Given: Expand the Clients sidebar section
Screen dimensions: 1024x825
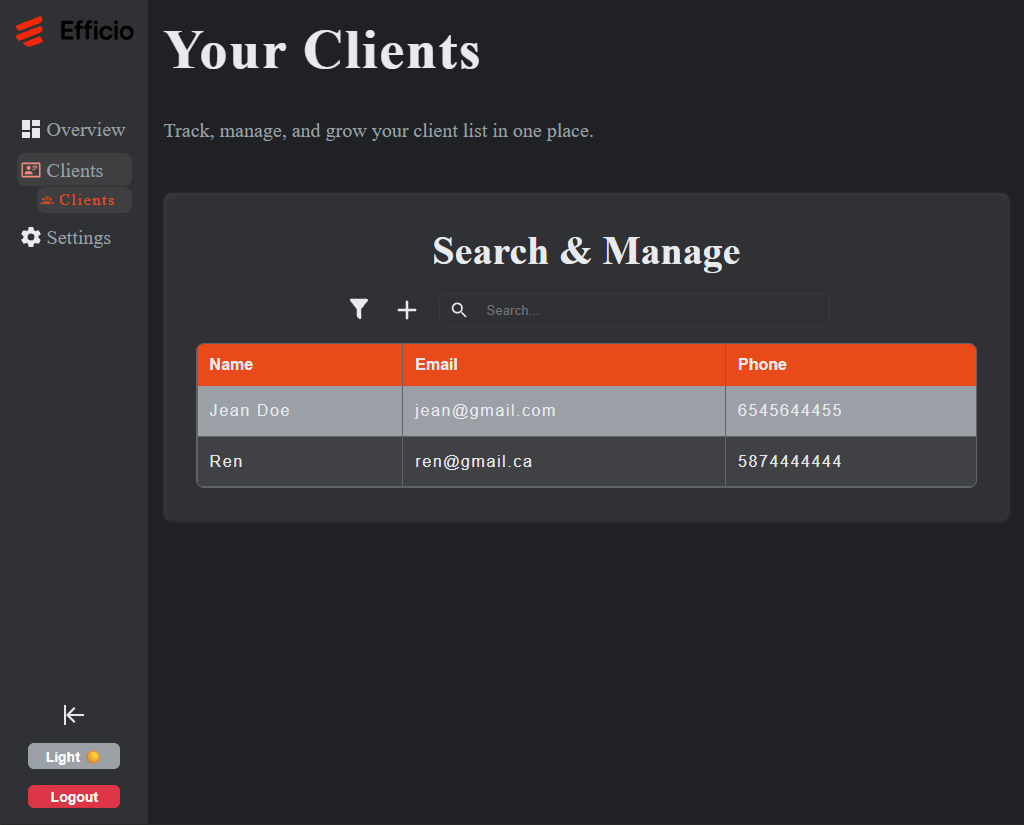Looking at the screenshot, I should pyautogui.click(x=75, y=170).
